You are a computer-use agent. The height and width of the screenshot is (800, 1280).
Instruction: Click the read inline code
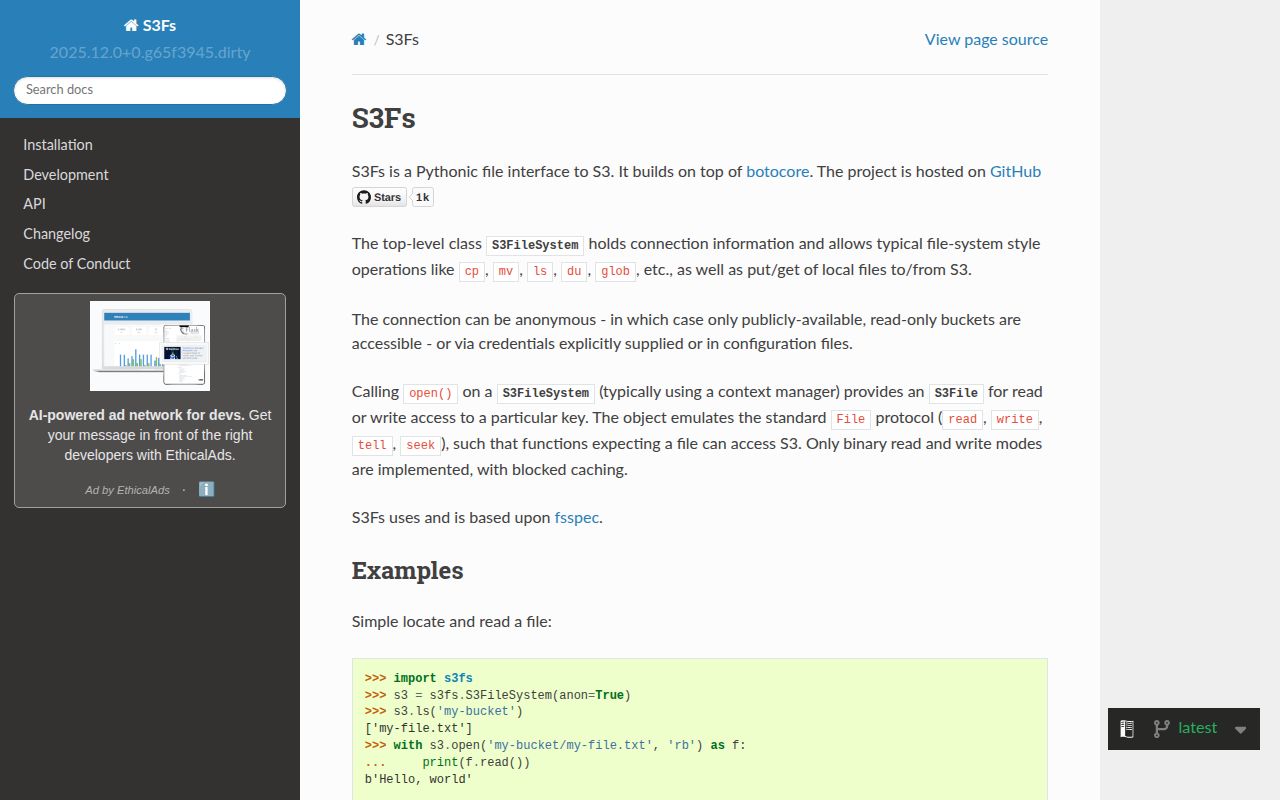pyautogui.click(x=963, y=419)
